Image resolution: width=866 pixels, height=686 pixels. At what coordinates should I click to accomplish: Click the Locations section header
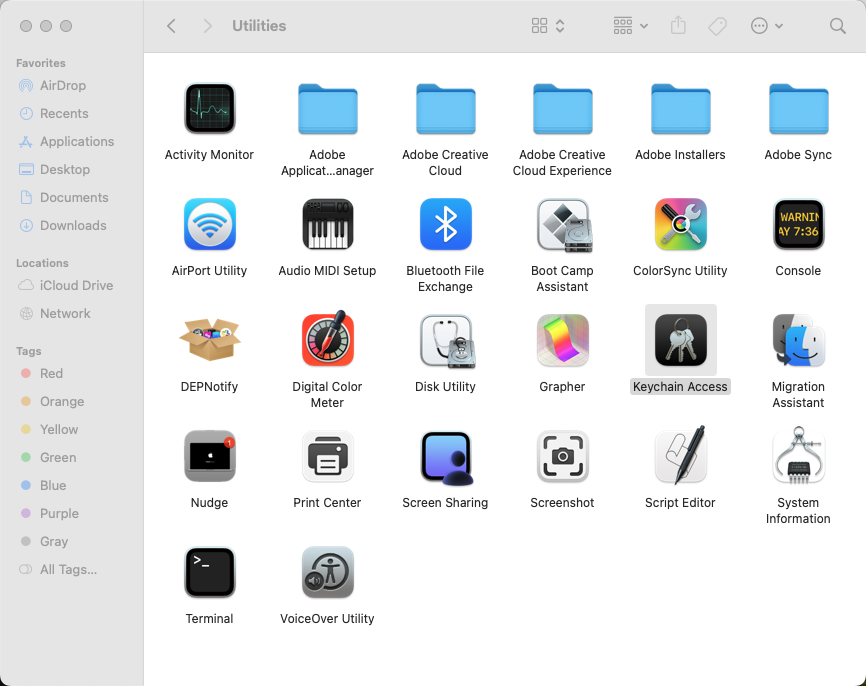pyautogui.click(x=43, y=263)
